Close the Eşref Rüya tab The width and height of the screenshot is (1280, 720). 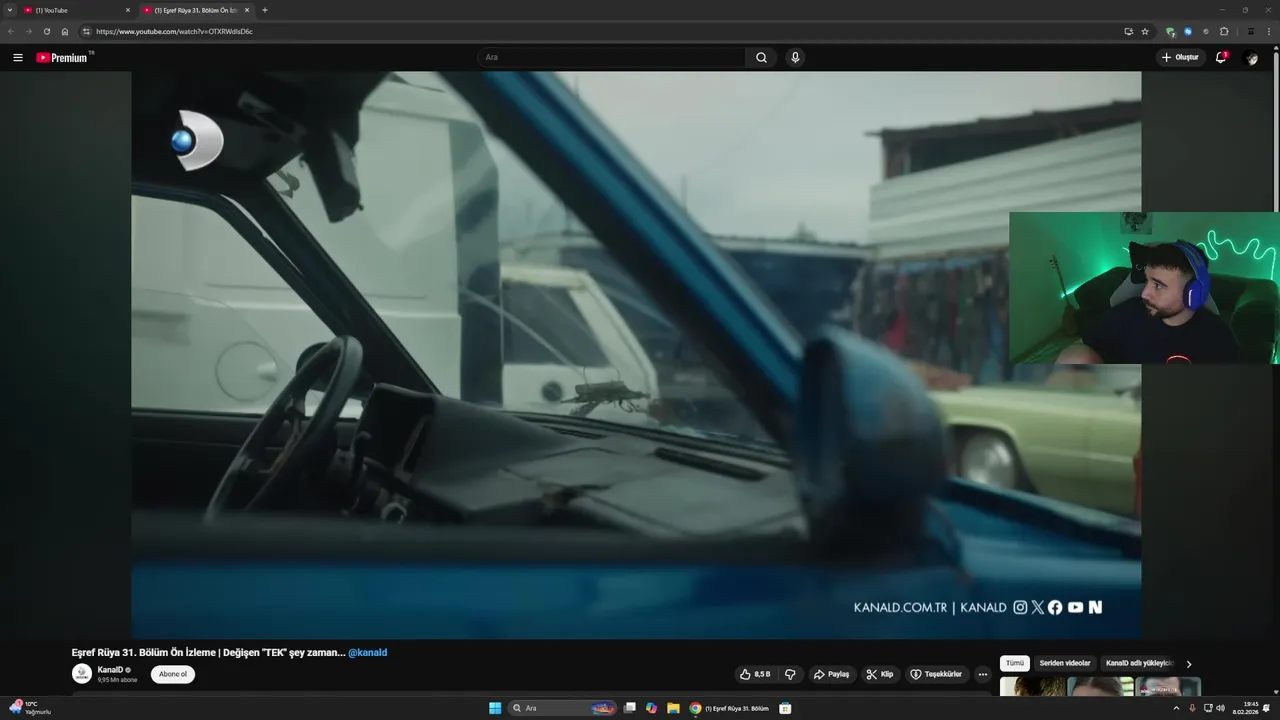click(247, 10)
